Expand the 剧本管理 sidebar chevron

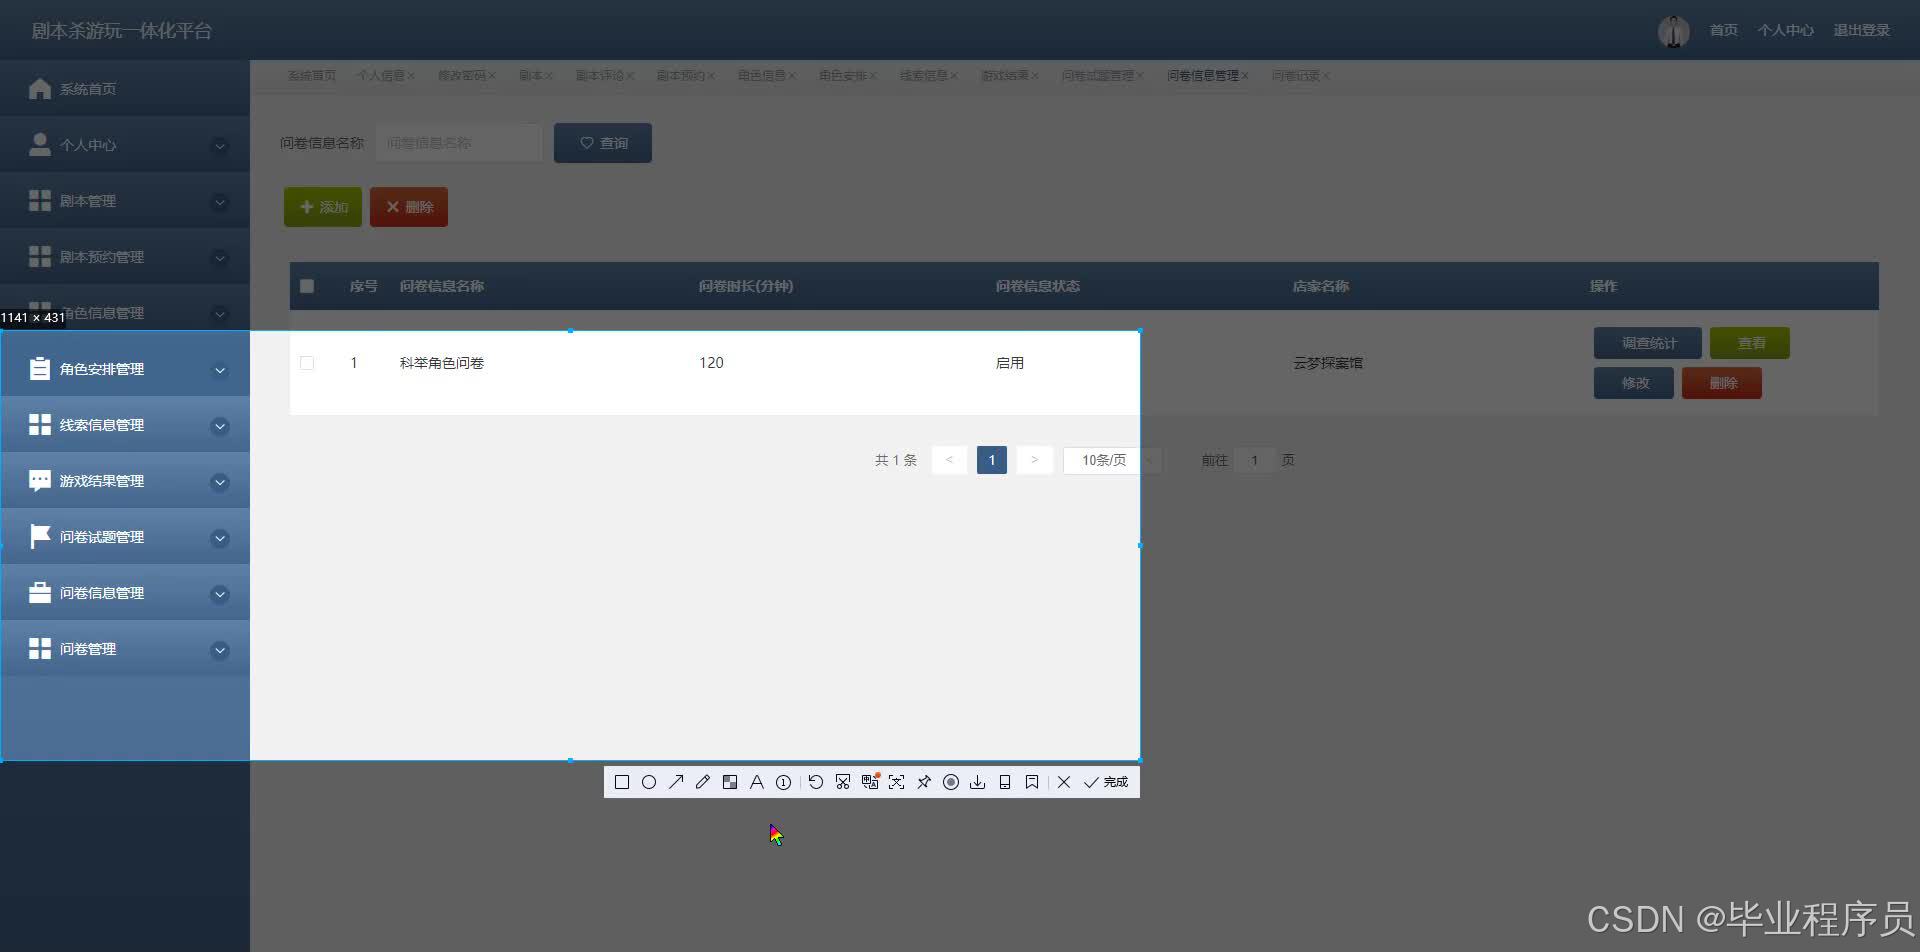point(220,202)
